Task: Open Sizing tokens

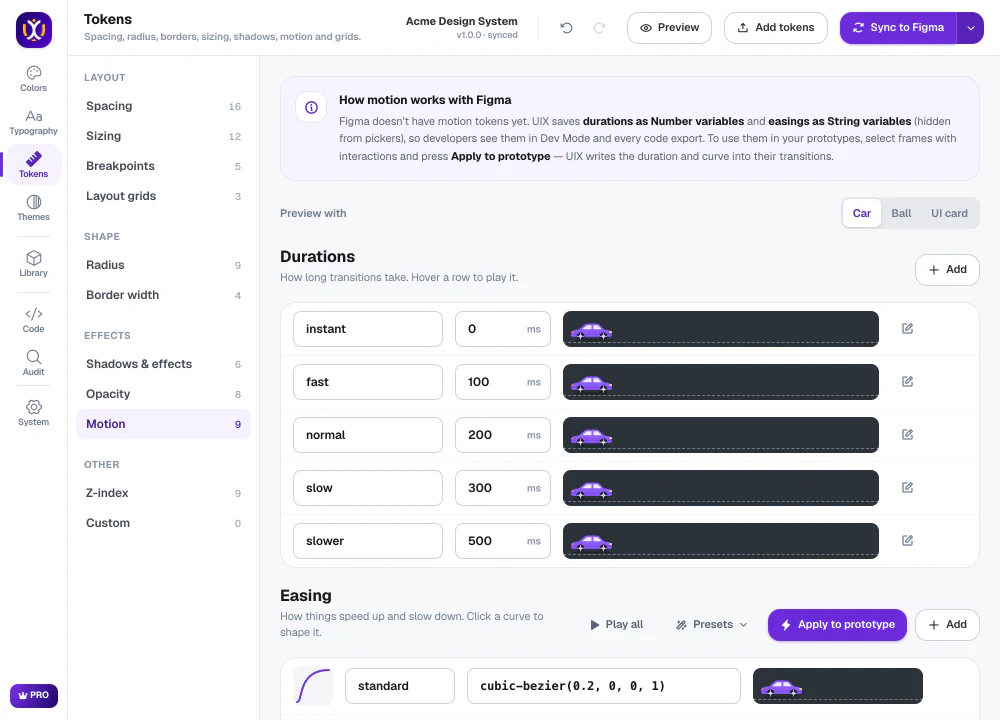Action: pyautogui.click(x=163, y=136)
